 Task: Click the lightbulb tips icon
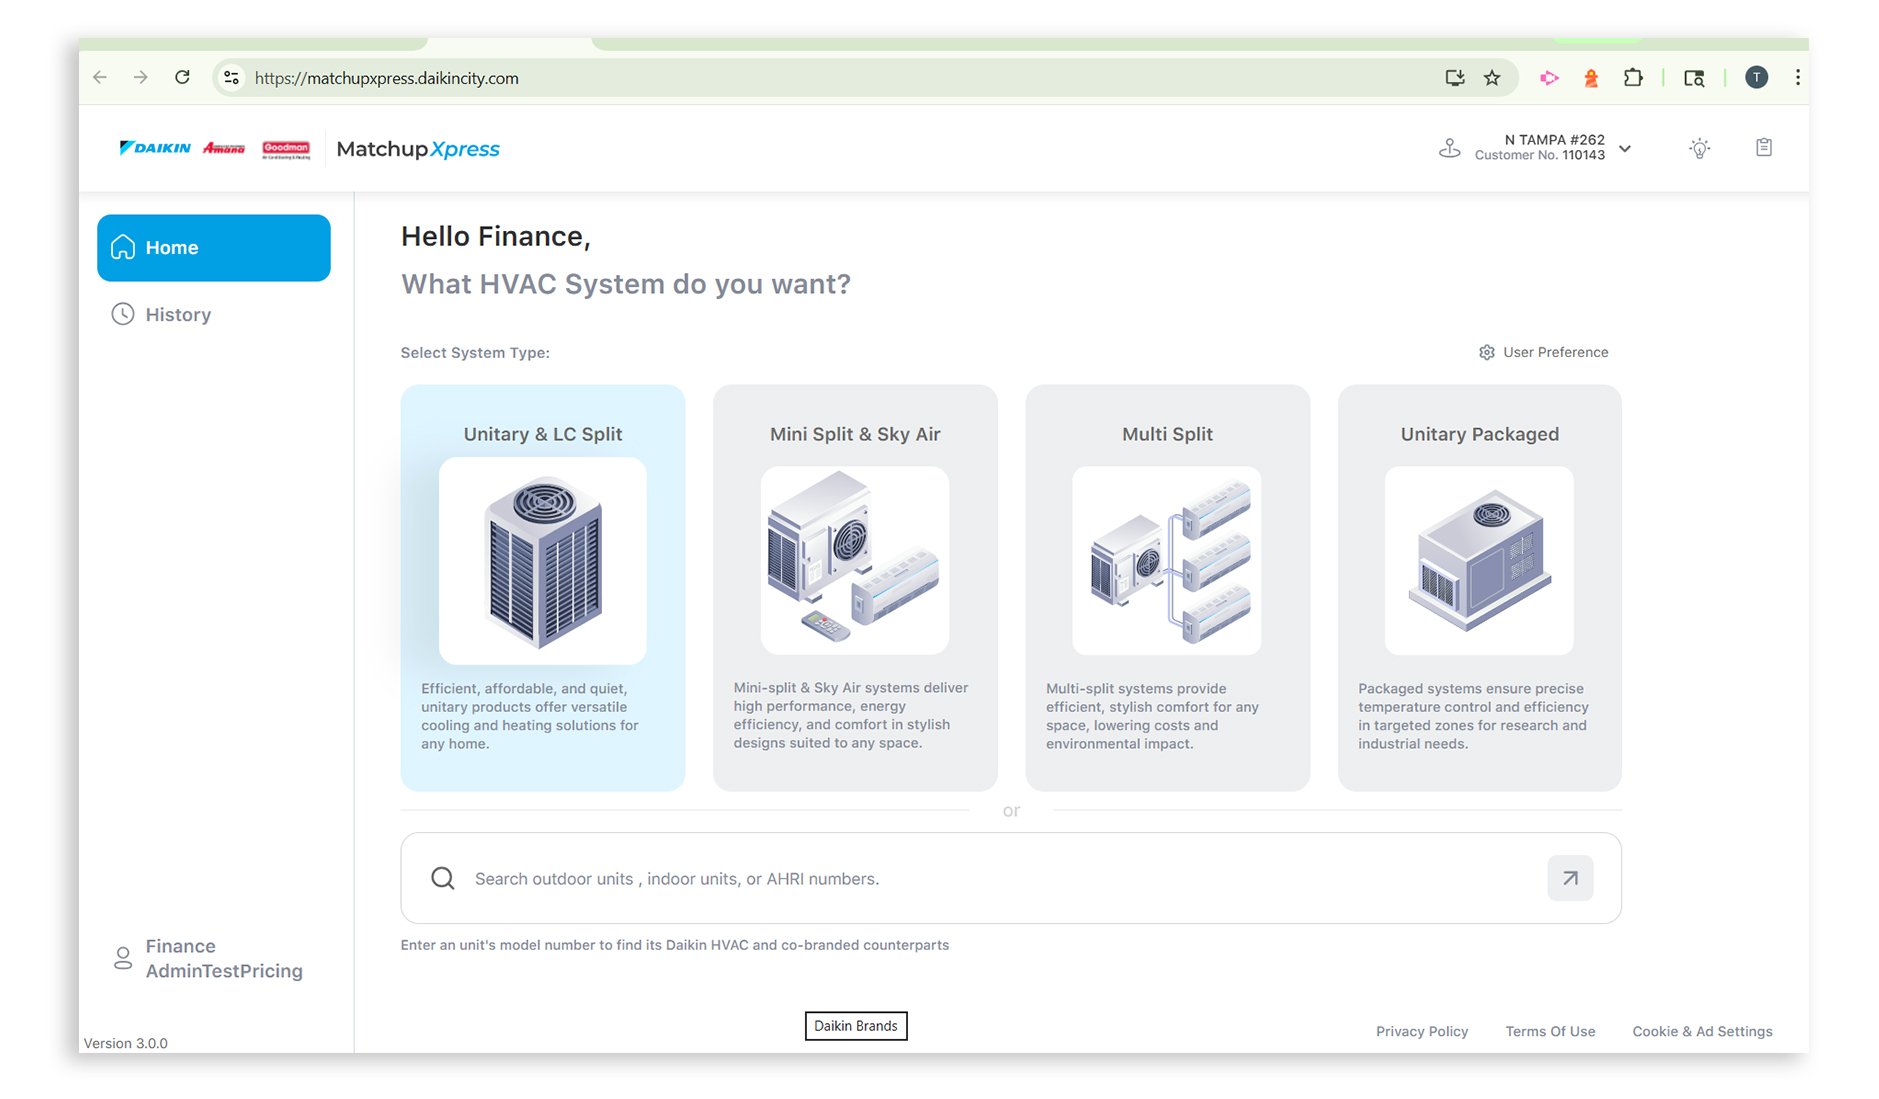click(1699, 148)
